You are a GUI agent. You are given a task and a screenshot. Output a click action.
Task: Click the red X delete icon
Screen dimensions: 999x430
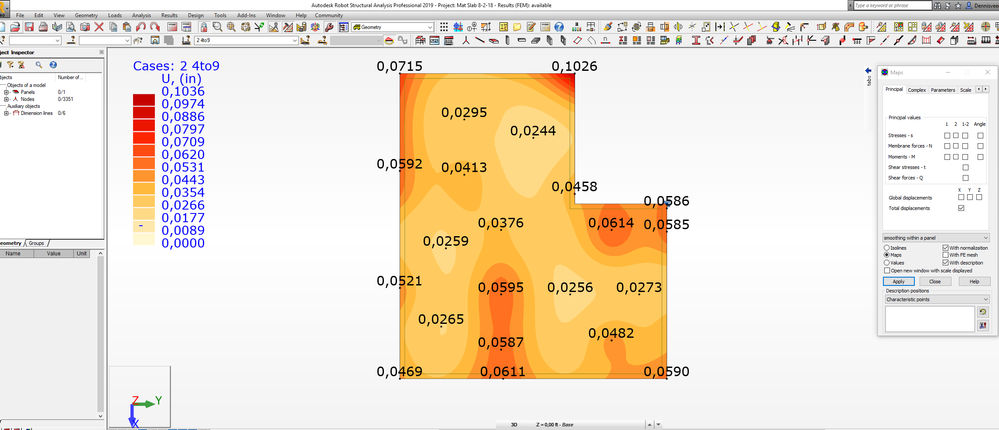click(99, 27)
